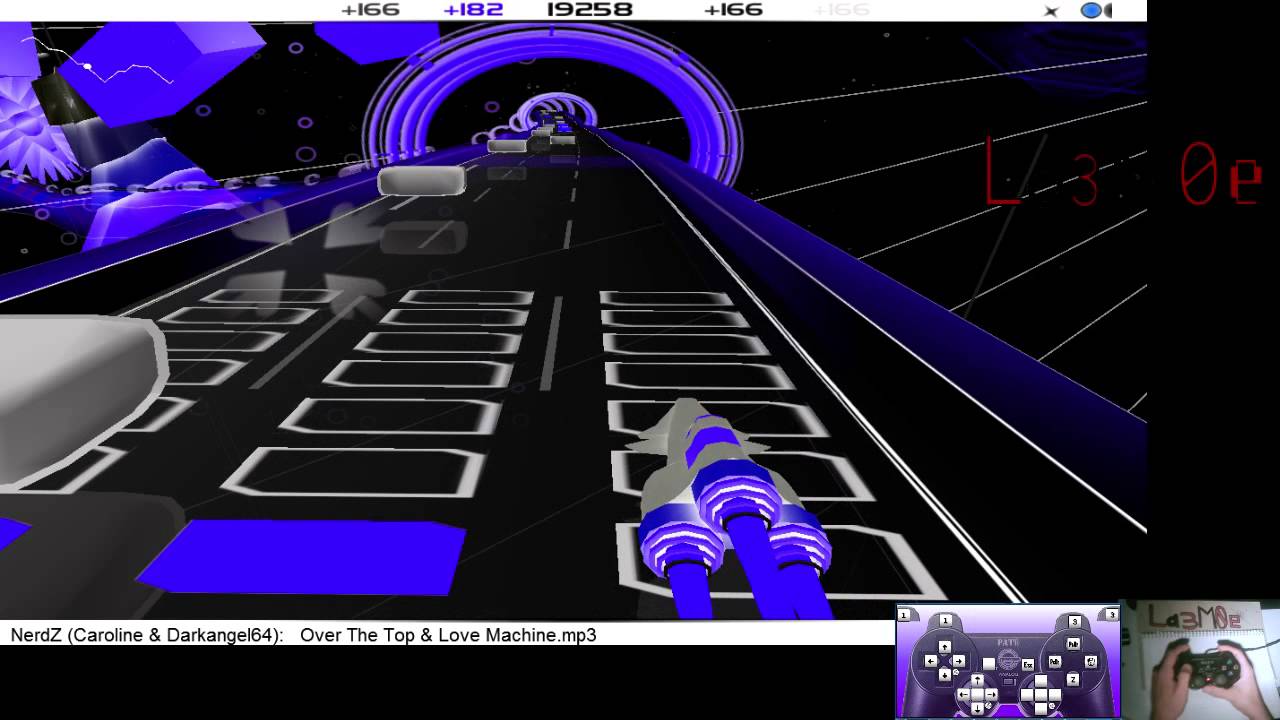Click the D-pad left arrow on controller overlay
Screen dimensions: 1280x720
point(931,661)
